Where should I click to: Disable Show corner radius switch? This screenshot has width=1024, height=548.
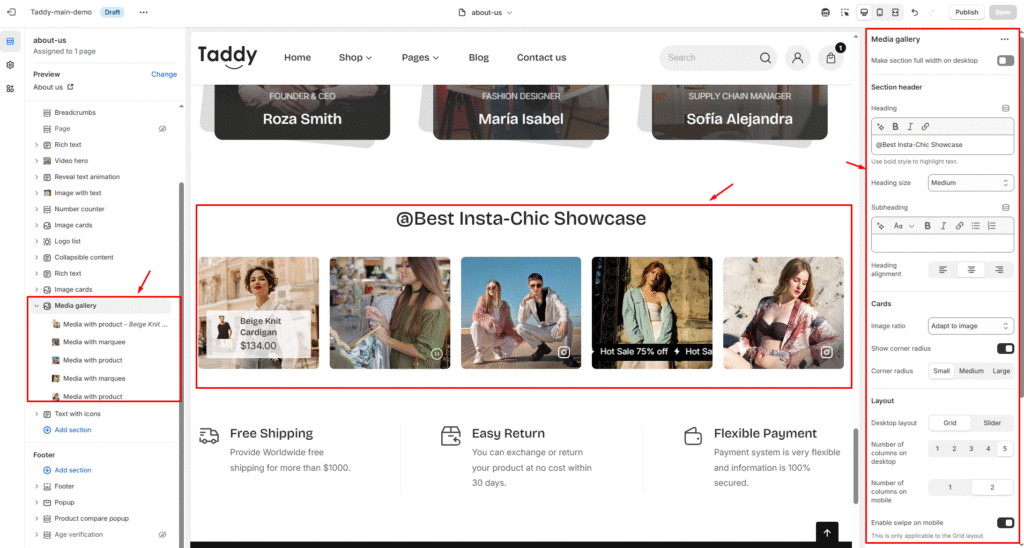pyautogui.click(x=1005, y=348)
